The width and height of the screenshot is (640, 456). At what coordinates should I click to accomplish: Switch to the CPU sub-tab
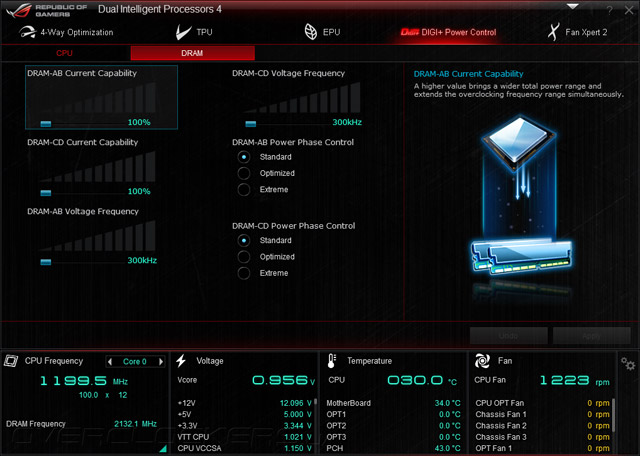pos(64,53)
